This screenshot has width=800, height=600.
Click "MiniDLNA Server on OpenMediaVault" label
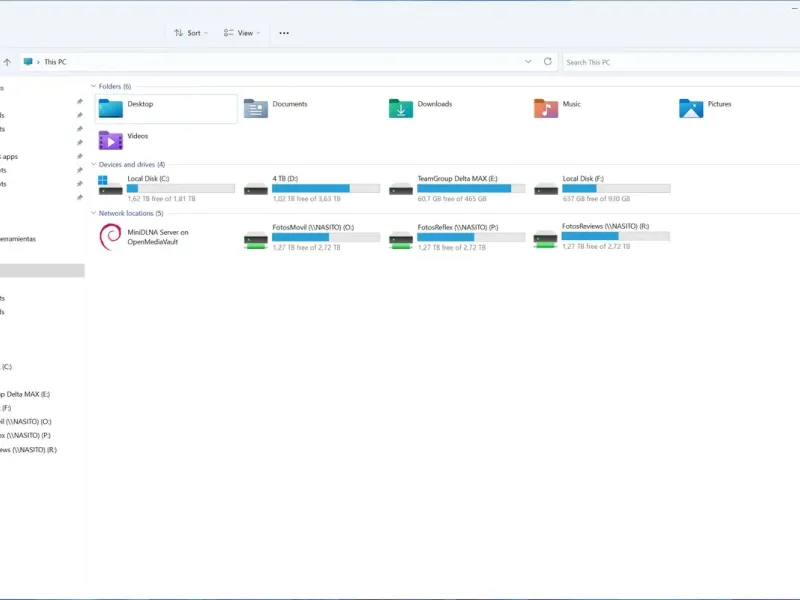coord(158,237)
